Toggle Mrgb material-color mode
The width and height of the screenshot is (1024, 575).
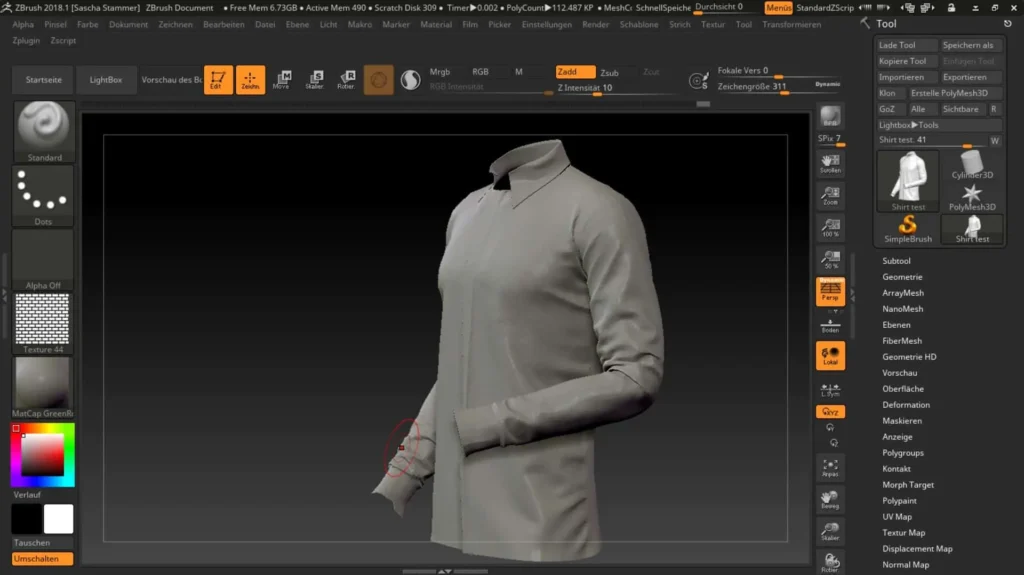click(x=440, y=72)
